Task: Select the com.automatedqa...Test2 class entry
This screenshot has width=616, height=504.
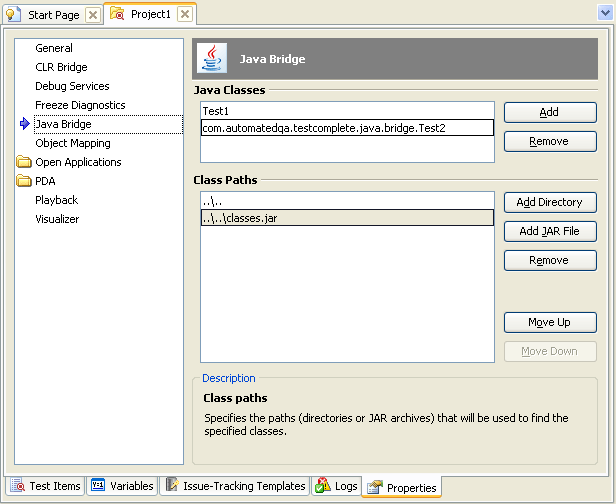Action: tap(347, 128)
